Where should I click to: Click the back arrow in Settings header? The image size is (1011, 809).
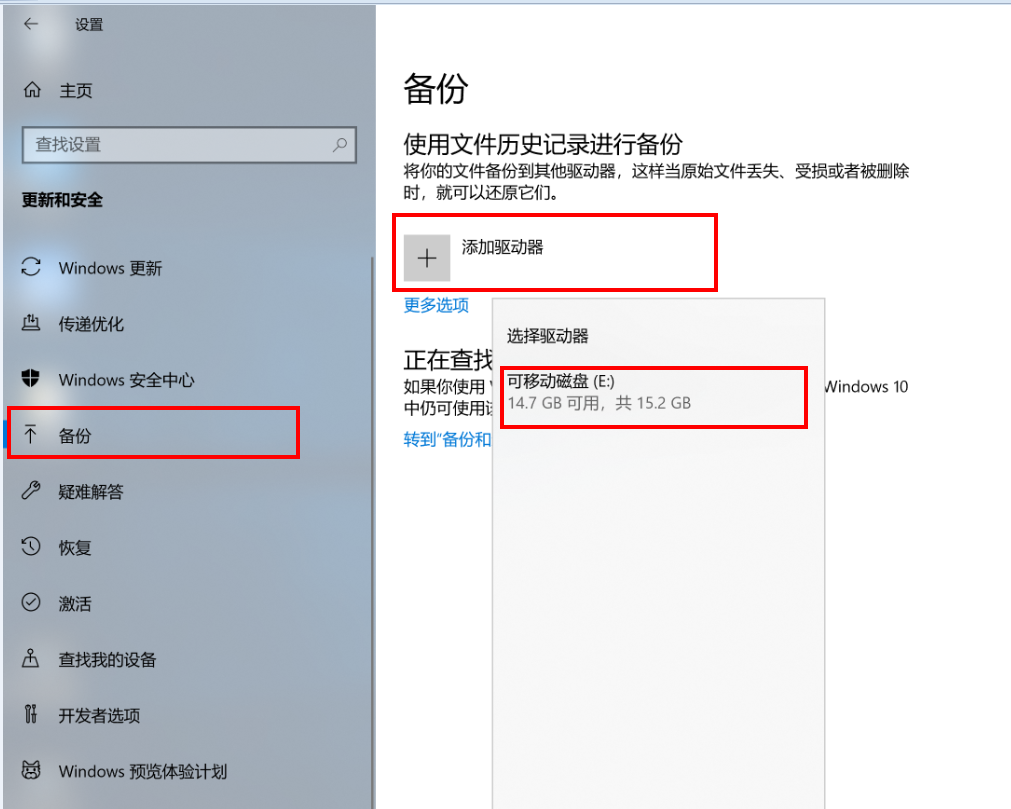(31, 24)
